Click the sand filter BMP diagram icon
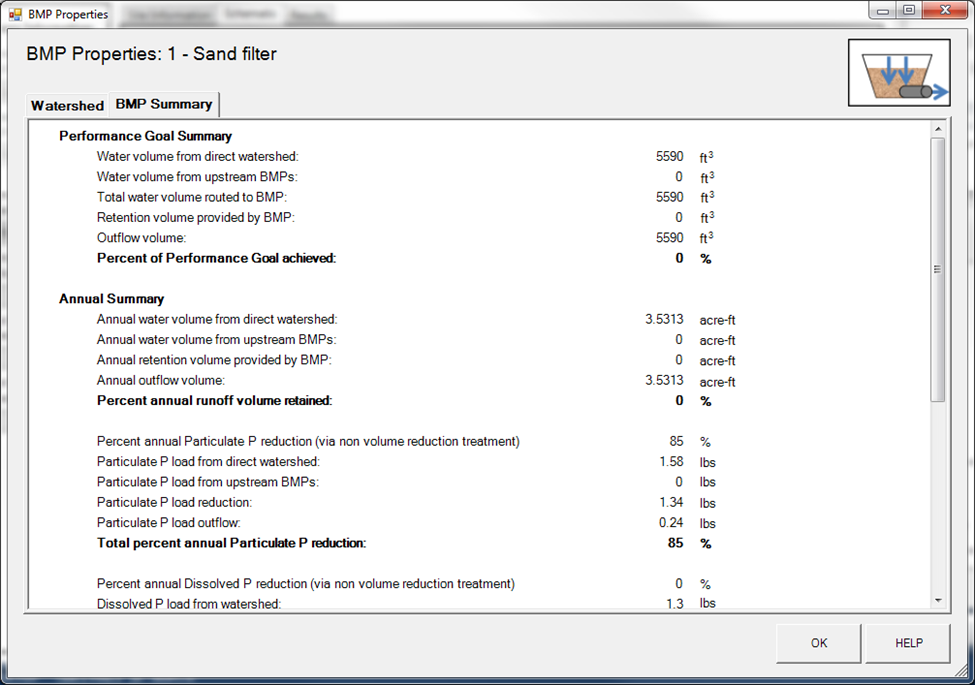This screenshot has height=685, width=975. 898,72
